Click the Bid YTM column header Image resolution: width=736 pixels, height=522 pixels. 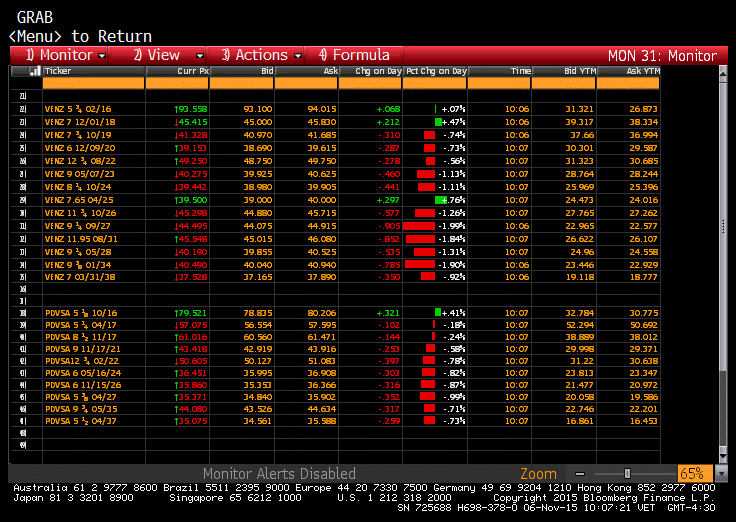564,71
